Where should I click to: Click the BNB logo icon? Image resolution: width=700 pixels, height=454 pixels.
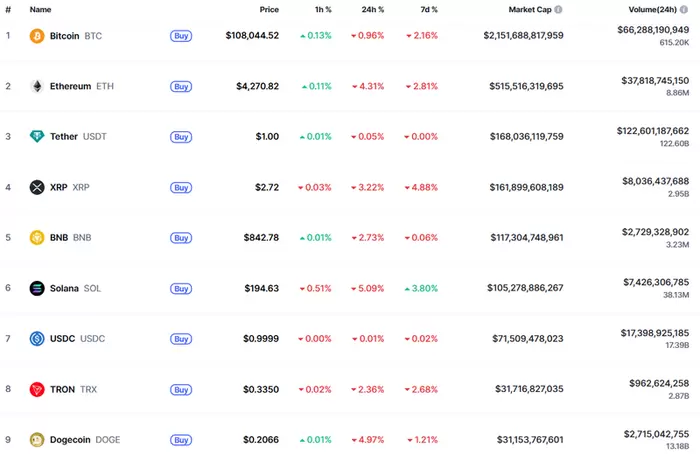tap(37, 238)
